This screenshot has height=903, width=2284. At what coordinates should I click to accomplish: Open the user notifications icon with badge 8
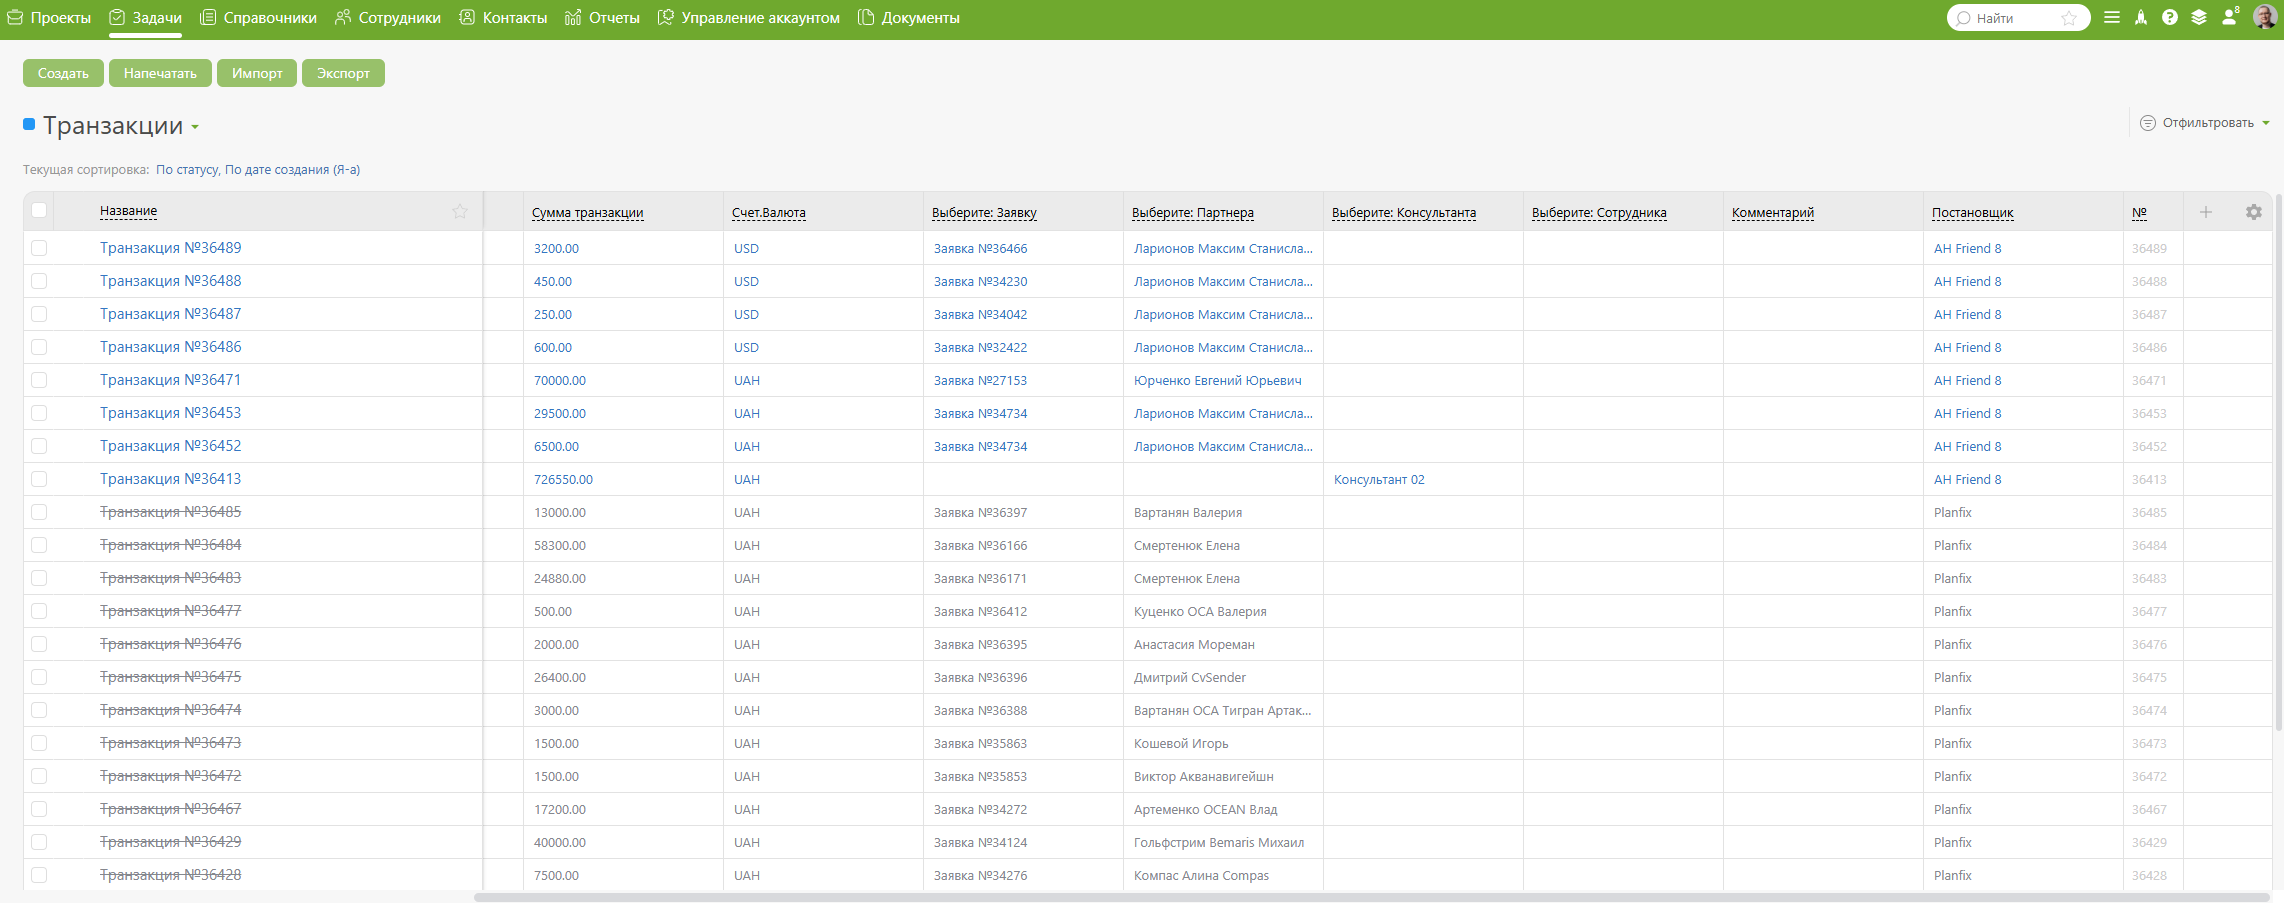point(2230,17)
